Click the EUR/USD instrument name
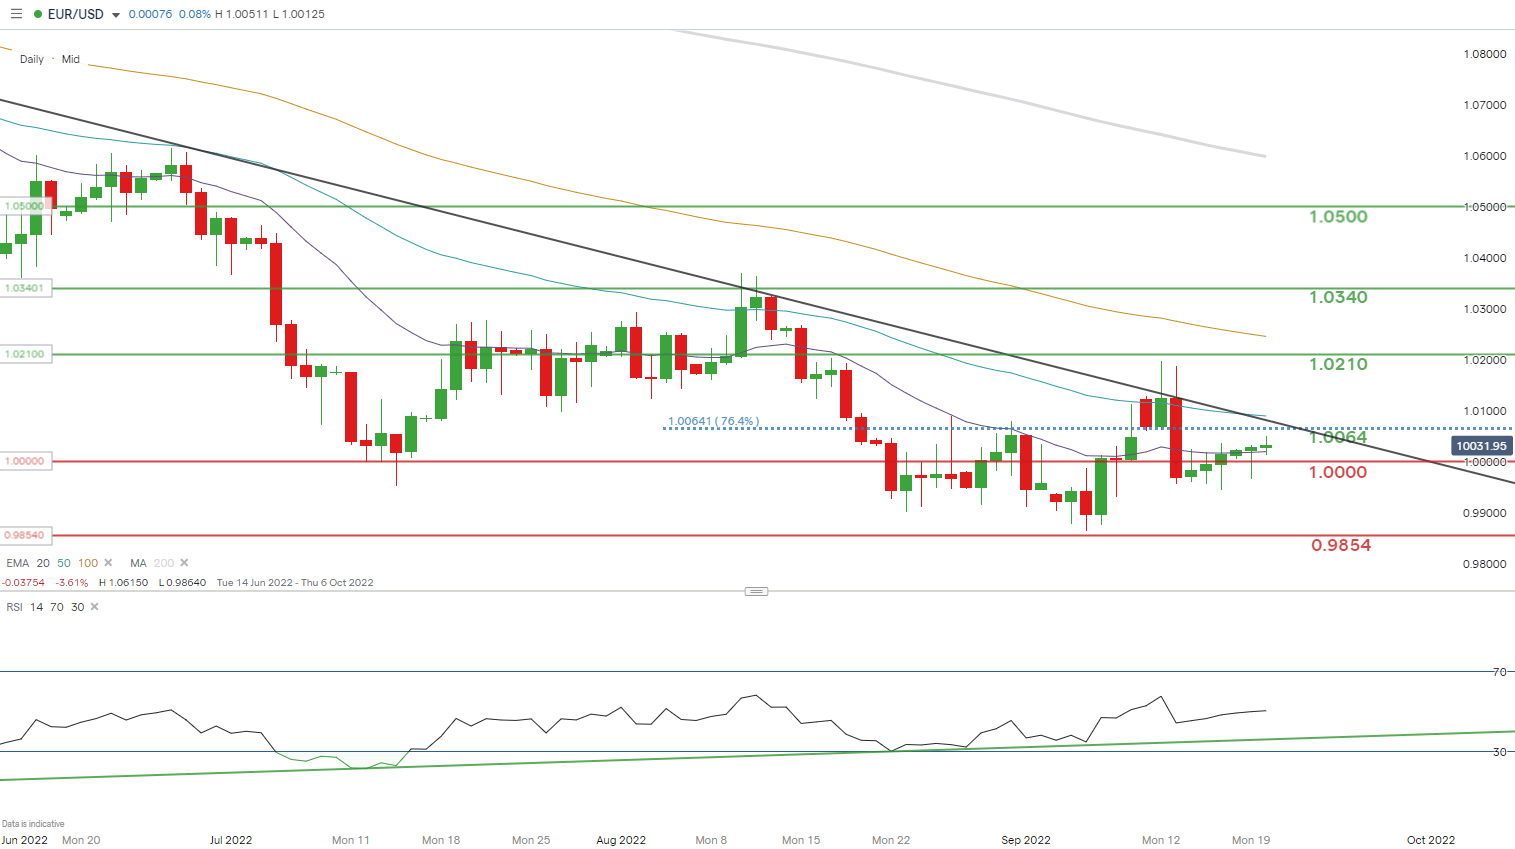 [x=76, y=15]
